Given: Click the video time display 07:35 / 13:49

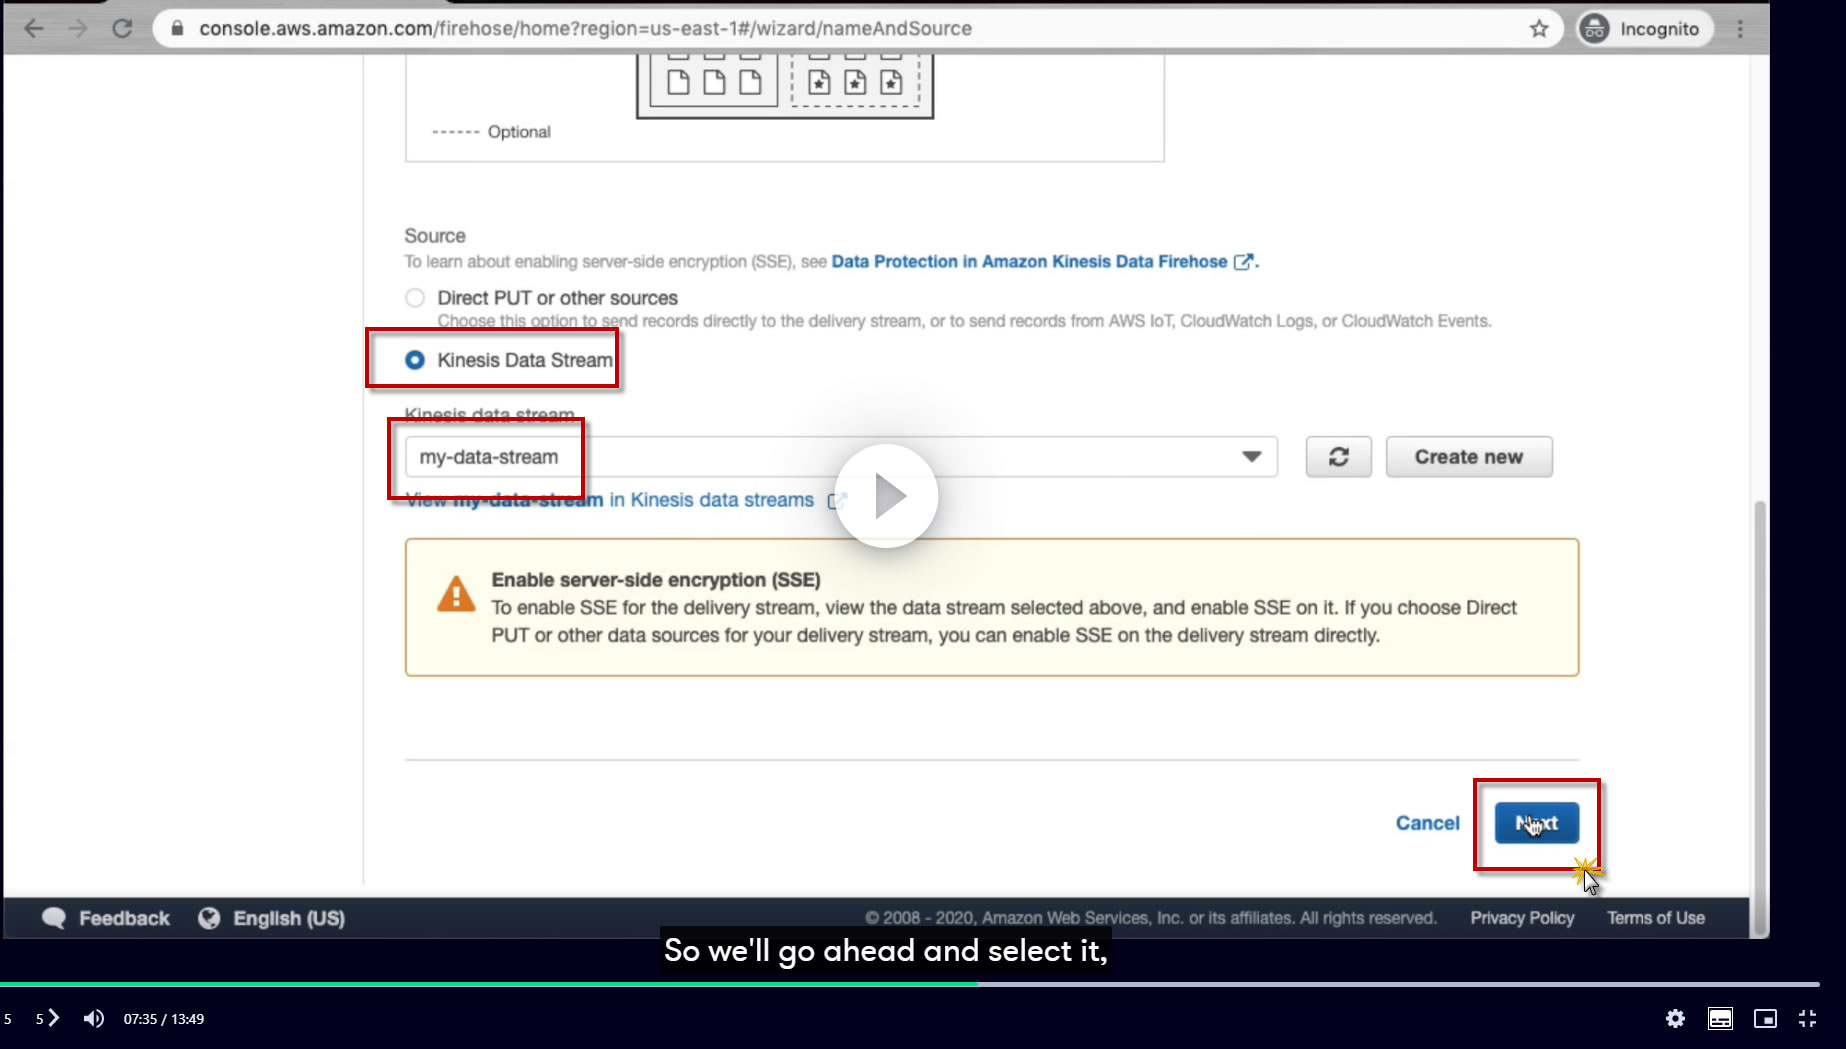Looking at the screenshot, I should click(164, 1019).
